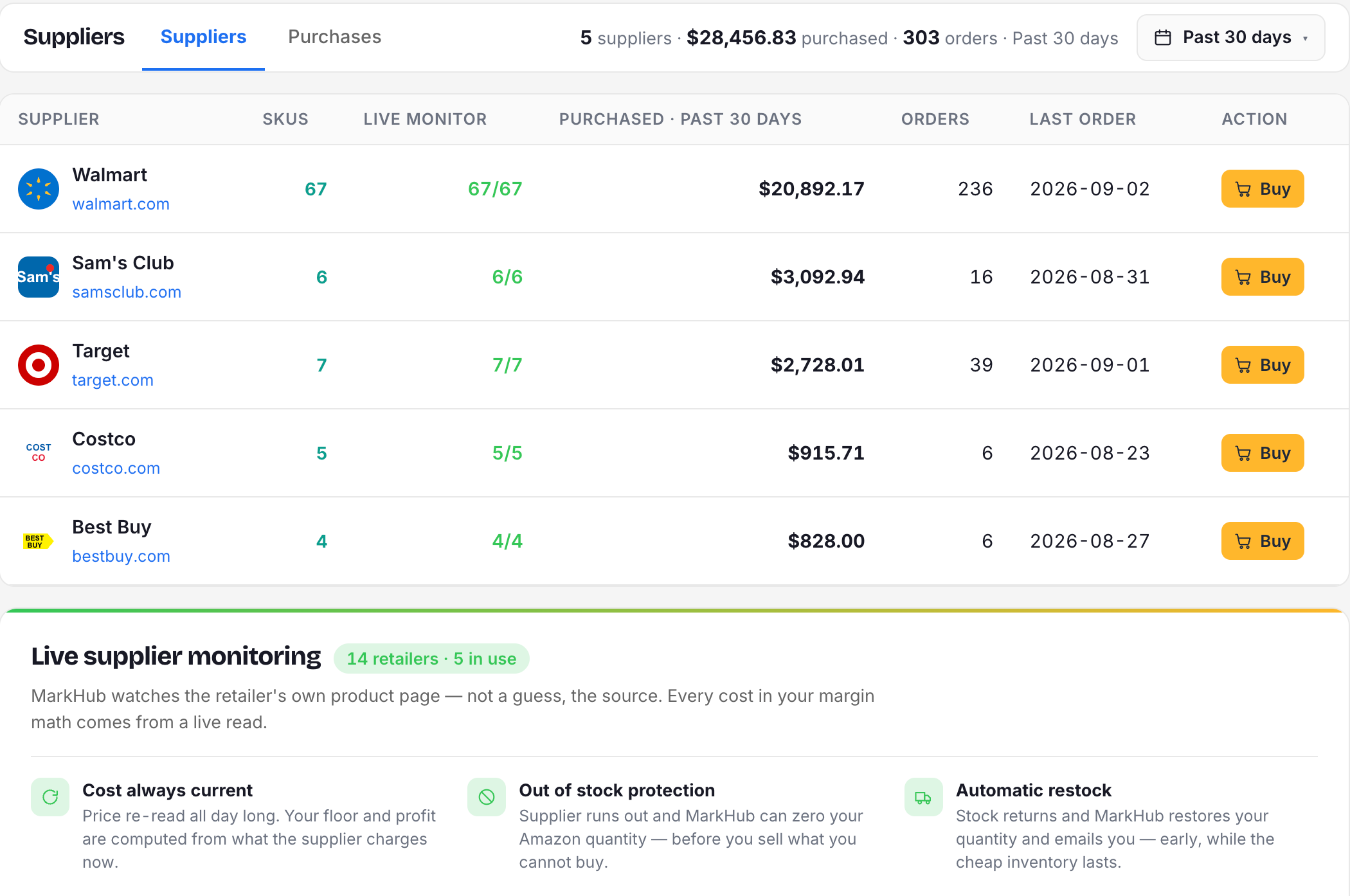This screenshot has height=896, width=1350.
Task: Click the LIVE MONITOR column header
Action: click(425, 119)
